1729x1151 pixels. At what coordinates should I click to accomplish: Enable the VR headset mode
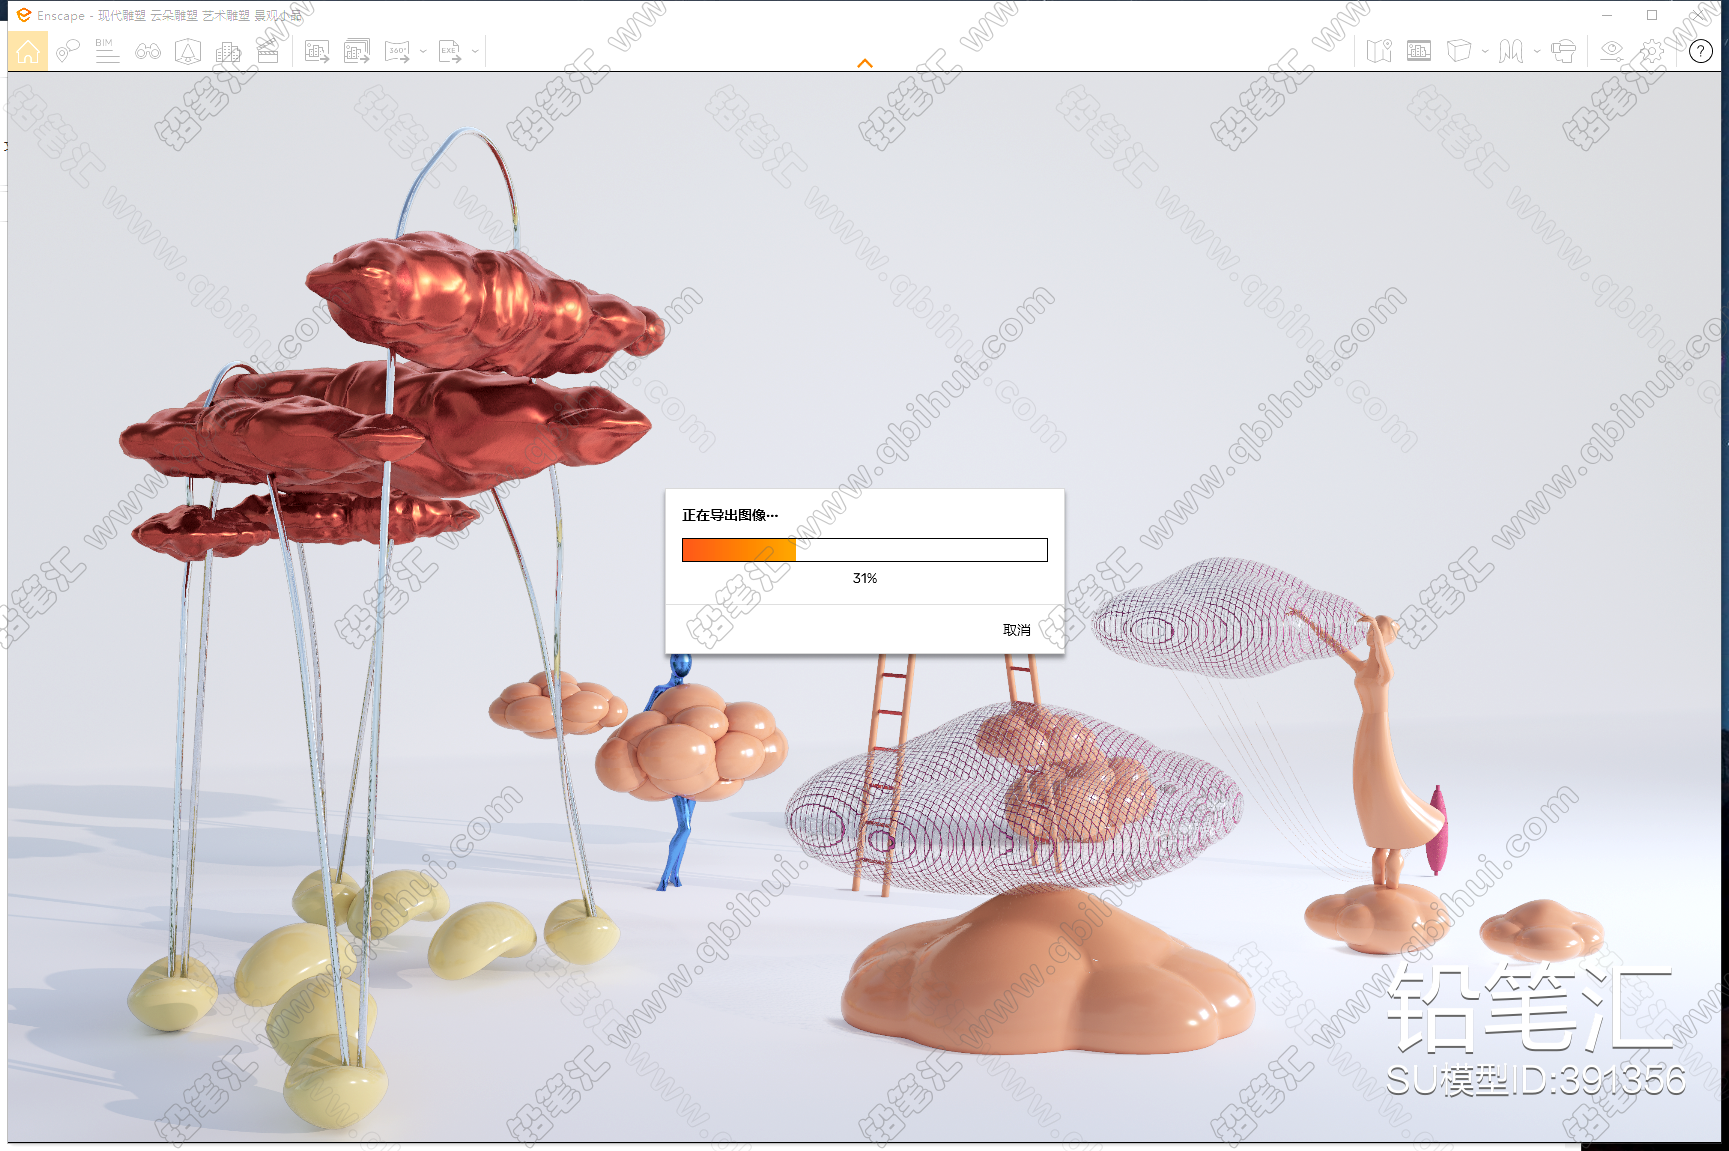point(1563,51)
